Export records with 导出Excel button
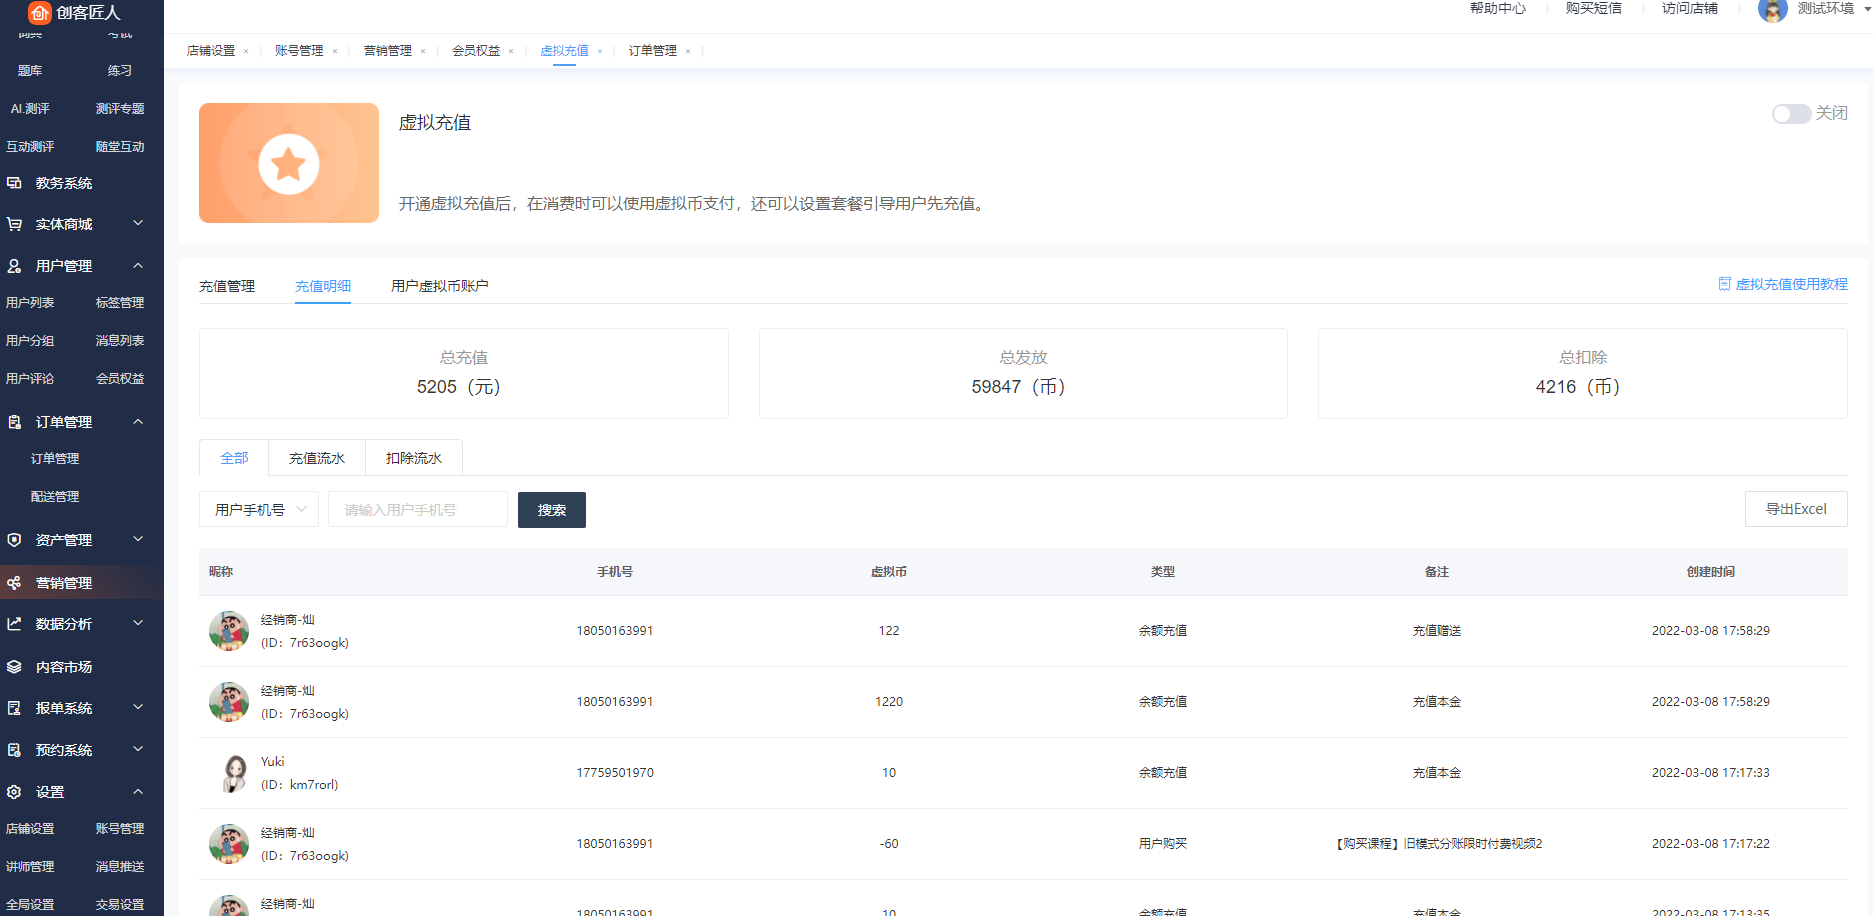 click(x=1795, y=509)
